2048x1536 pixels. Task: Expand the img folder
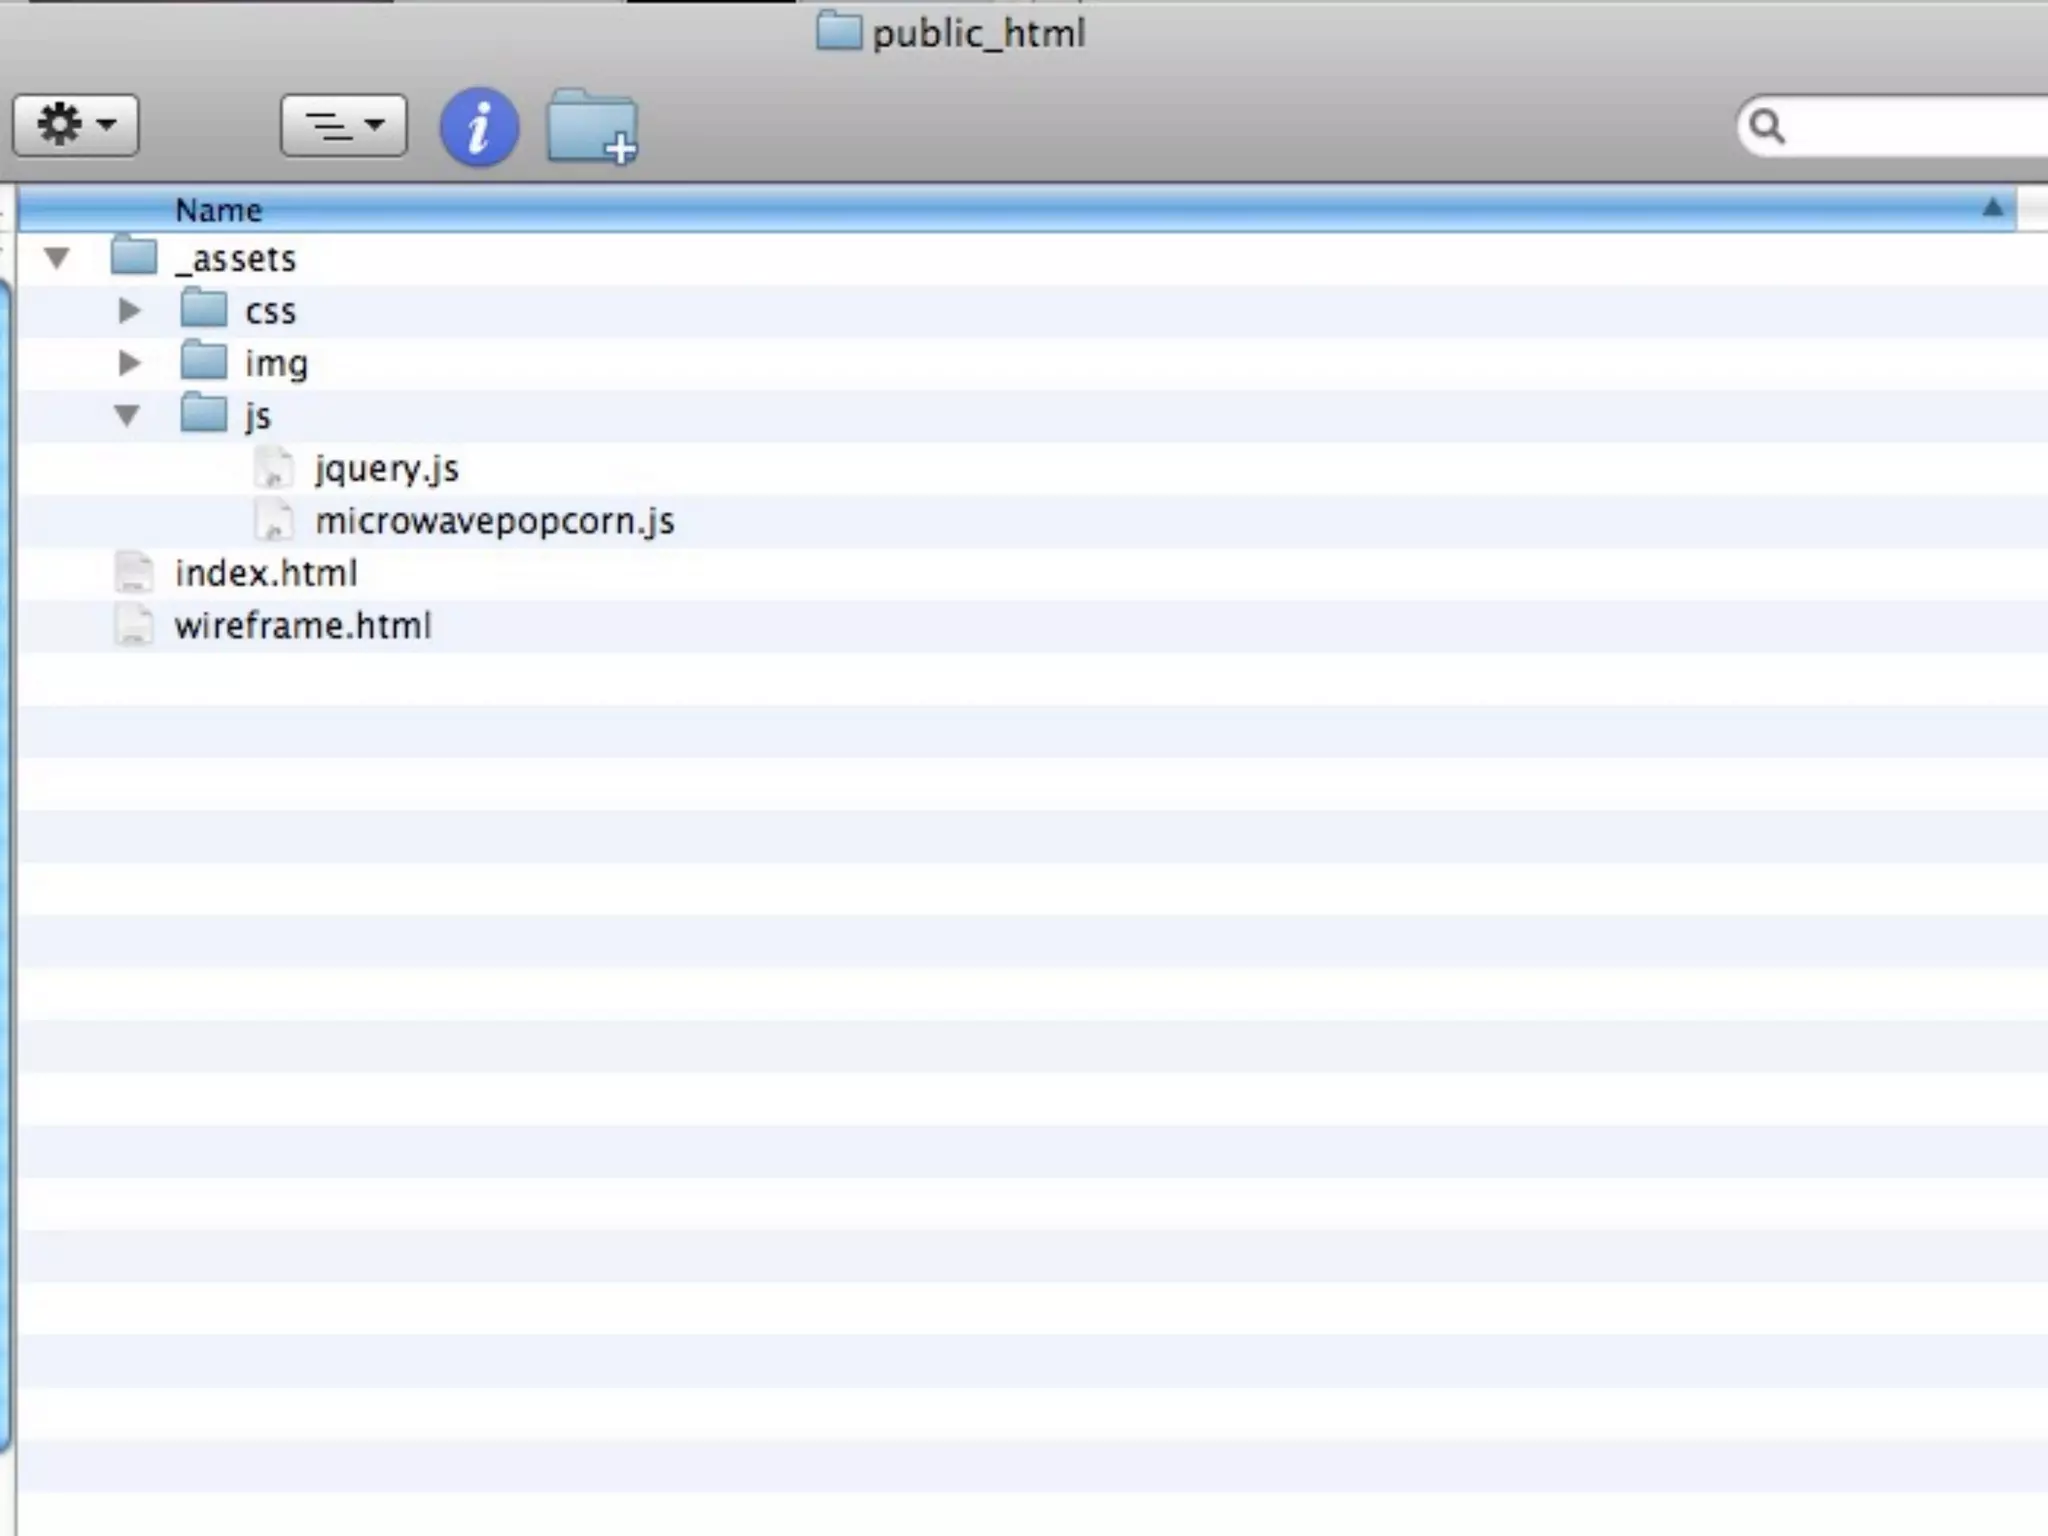coord(129,363)
